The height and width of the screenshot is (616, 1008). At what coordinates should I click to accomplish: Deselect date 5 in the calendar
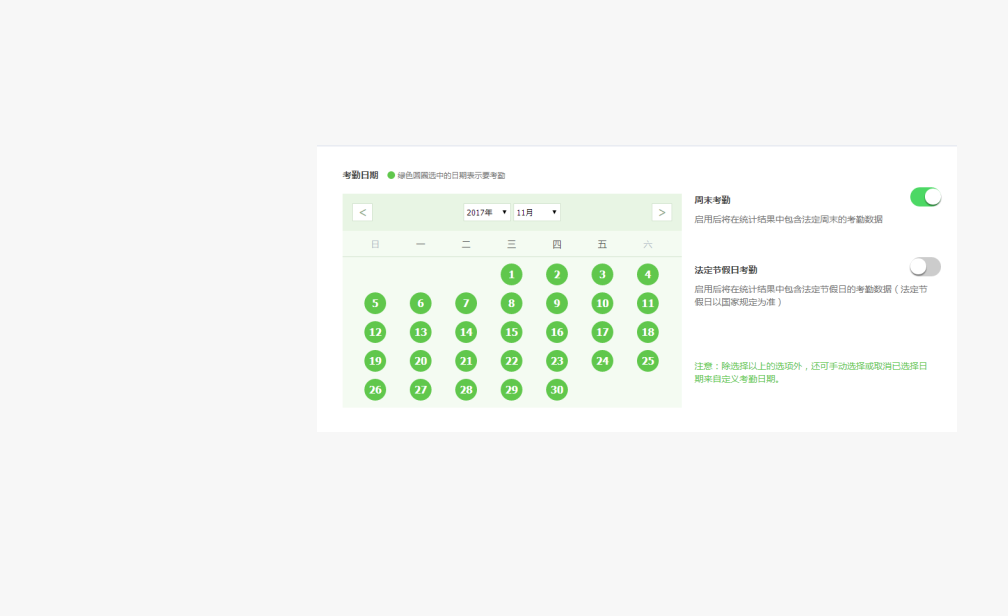(x=375, y=303)
